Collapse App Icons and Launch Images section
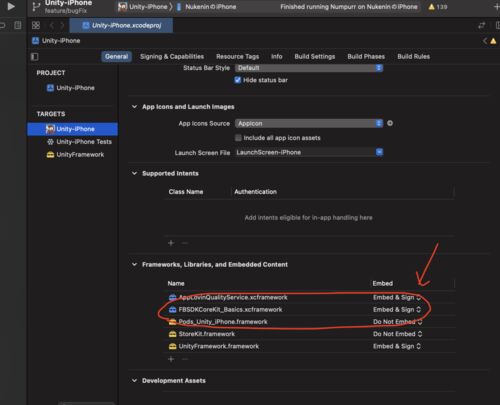500x405 pixels. click(134, 107)
